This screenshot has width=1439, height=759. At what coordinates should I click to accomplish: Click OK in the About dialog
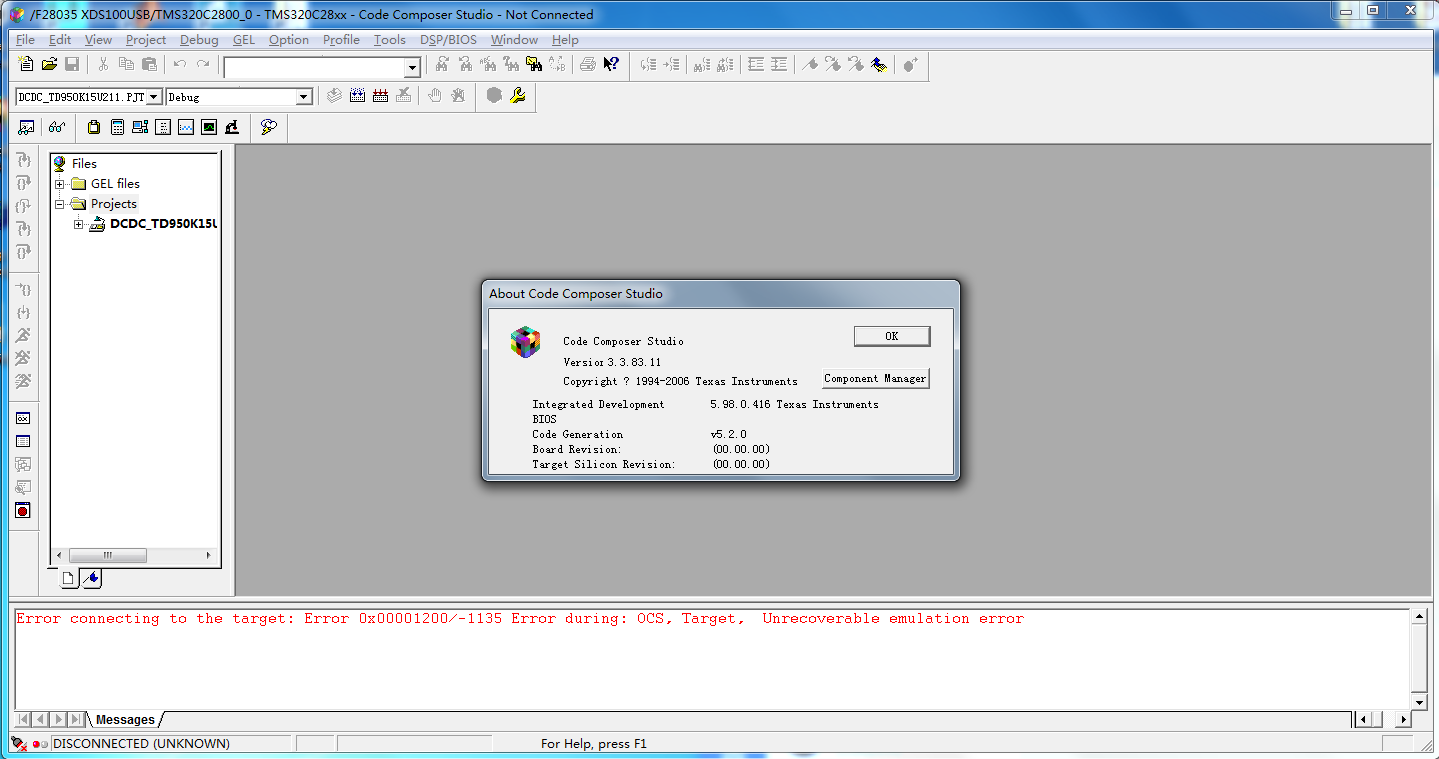click(892, 336)
